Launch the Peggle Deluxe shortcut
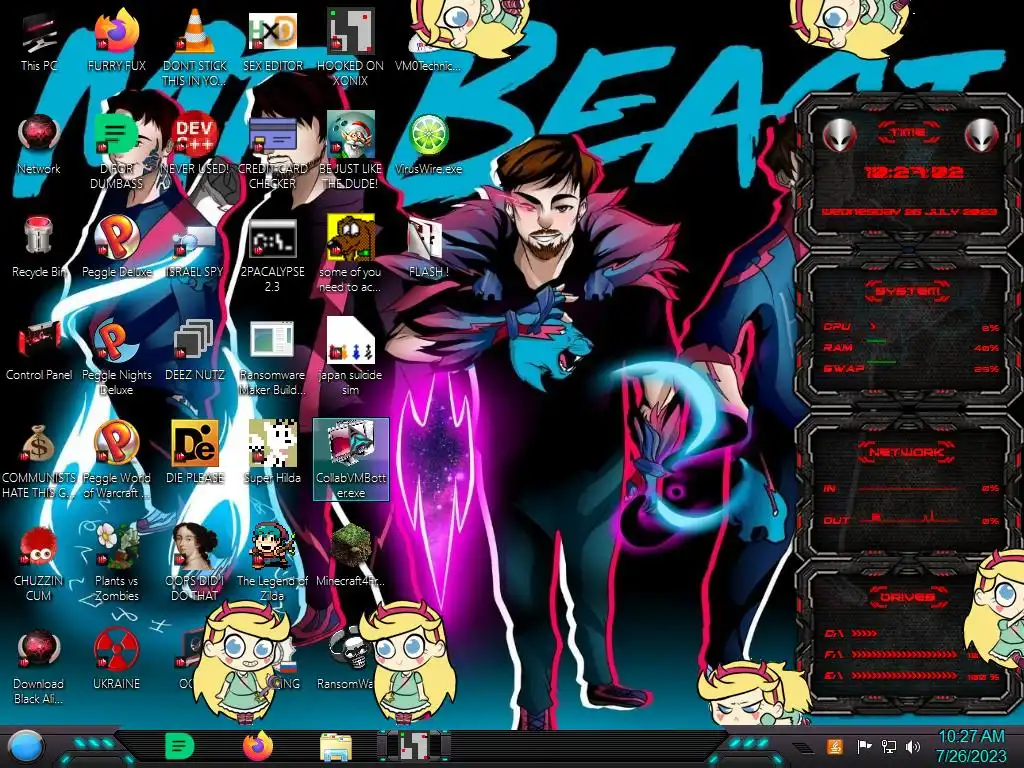Screen dimensions: 1024x768 tap(116, 247)
